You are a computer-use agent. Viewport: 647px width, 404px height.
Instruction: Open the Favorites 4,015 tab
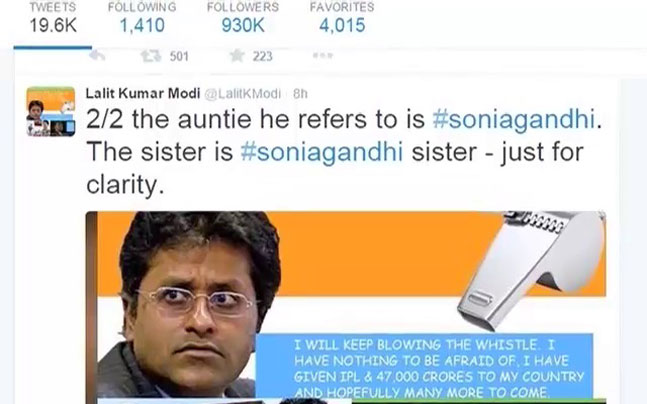[x=342, y=19]
